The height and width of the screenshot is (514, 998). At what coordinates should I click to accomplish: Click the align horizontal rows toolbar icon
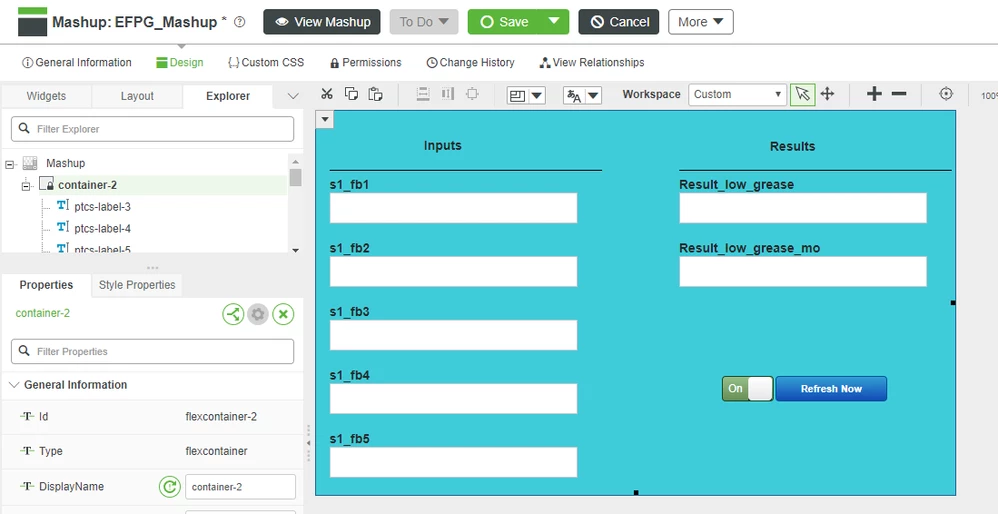[x=423, y=94]
